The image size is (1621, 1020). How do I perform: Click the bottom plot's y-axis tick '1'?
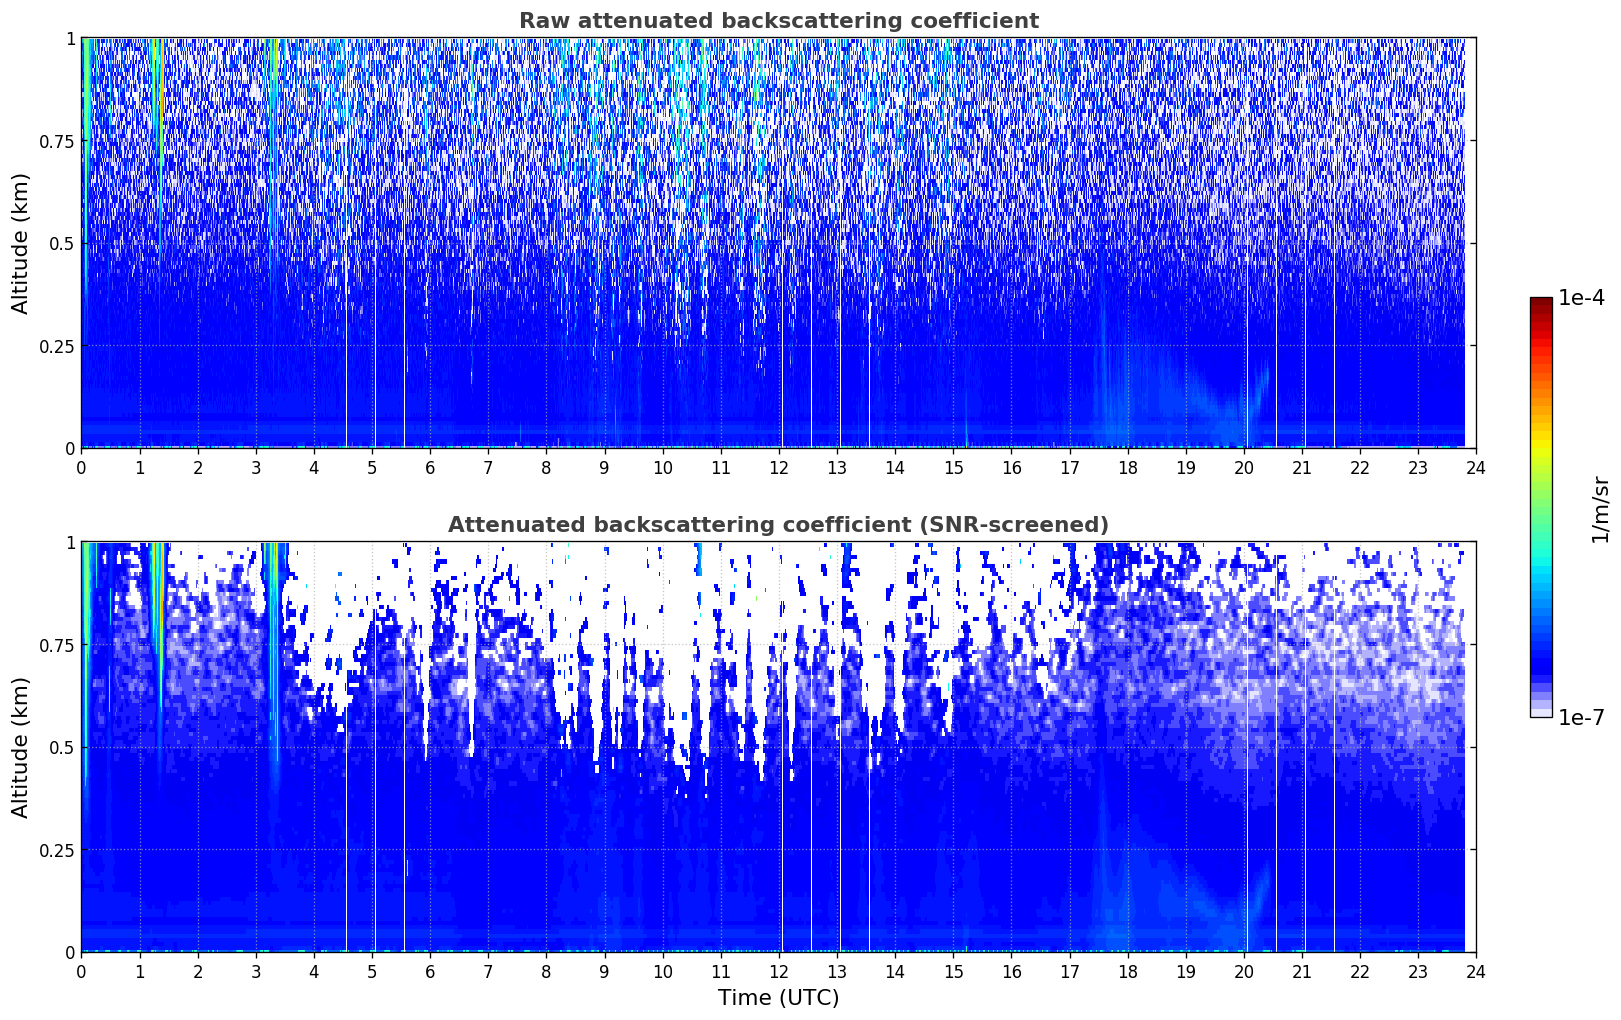coord(70,542)
